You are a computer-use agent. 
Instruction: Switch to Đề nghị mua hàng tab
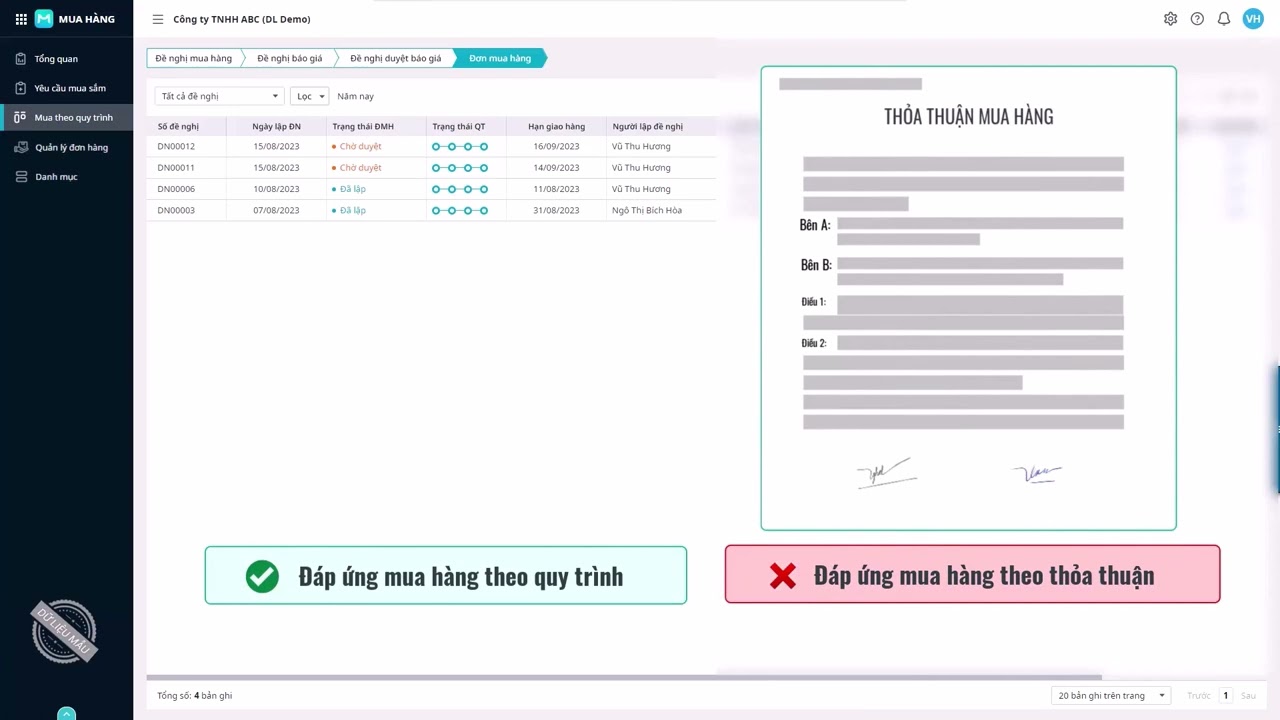(194, 58)
